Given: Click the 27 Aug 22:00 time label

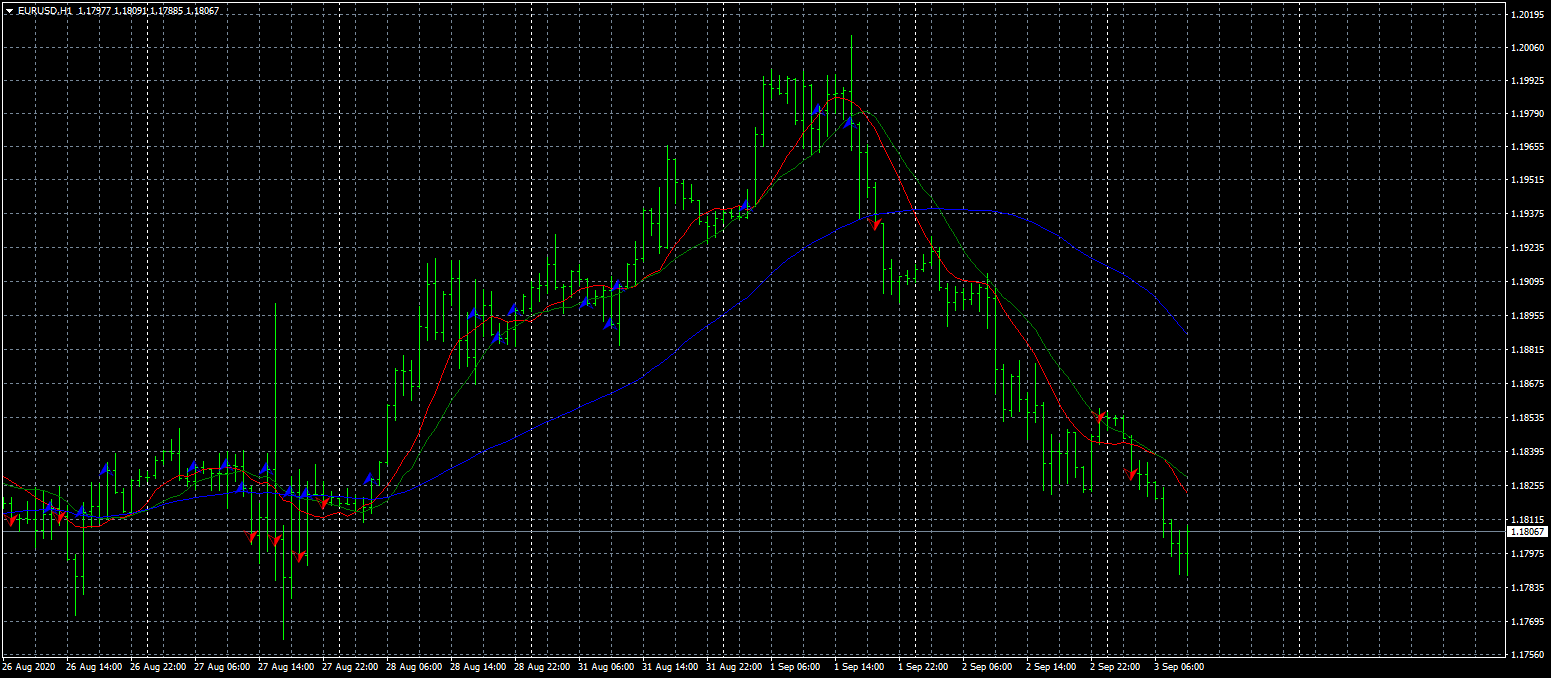Looking at the screenshot, I should click(x=350, y=667).
